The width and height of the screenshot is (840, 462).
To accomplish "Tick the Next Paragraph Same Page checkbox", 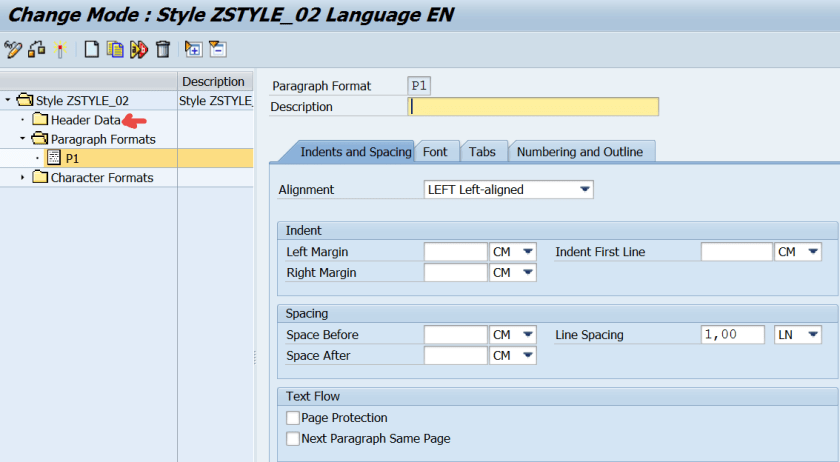I will (x=293, y=438).
